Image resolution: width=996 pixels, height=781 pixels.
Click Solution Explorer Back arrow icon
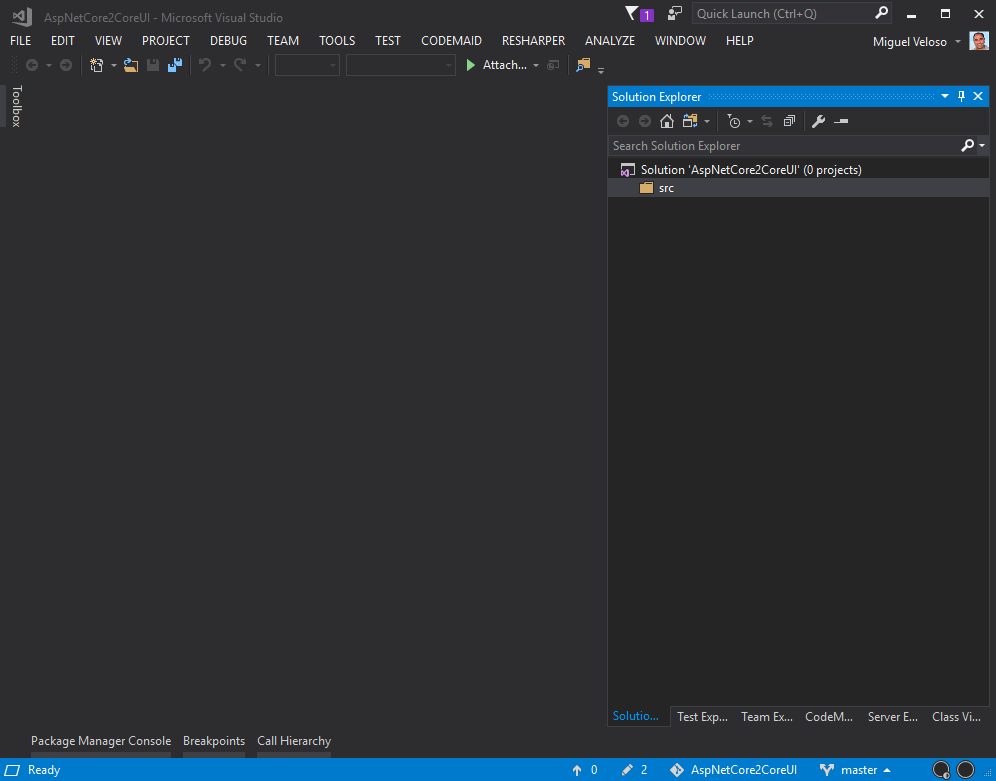pos(623,121)
